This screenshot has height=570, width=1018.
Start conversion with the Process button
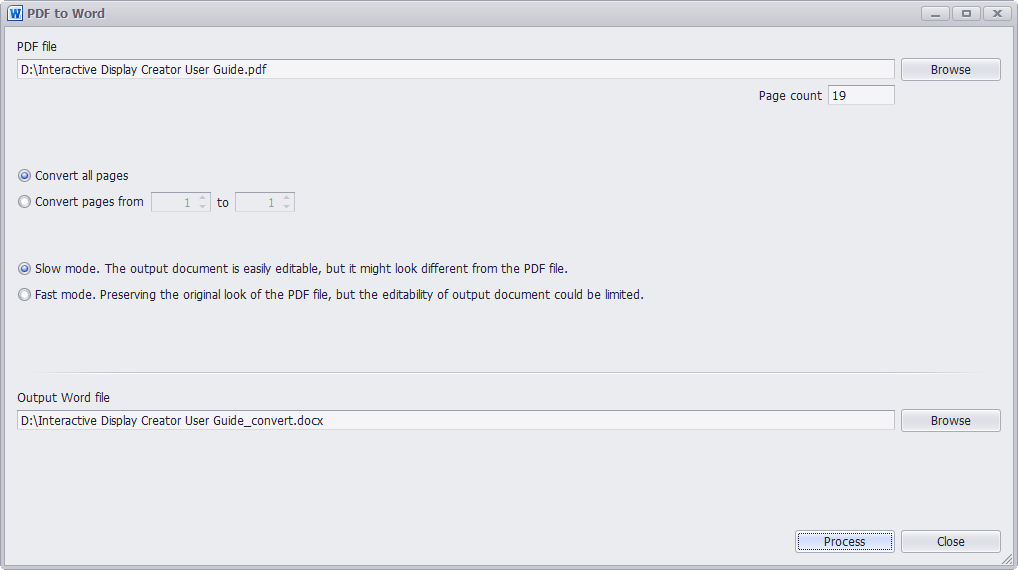(845, 541)
